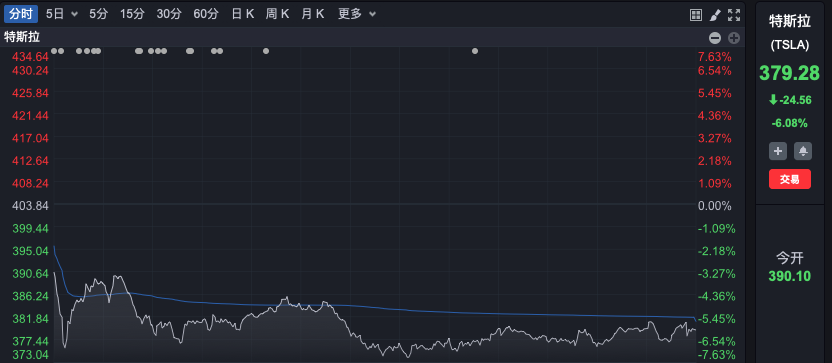Click the 今开 label
Screen dimensions: 832x363
pos(790,258)
